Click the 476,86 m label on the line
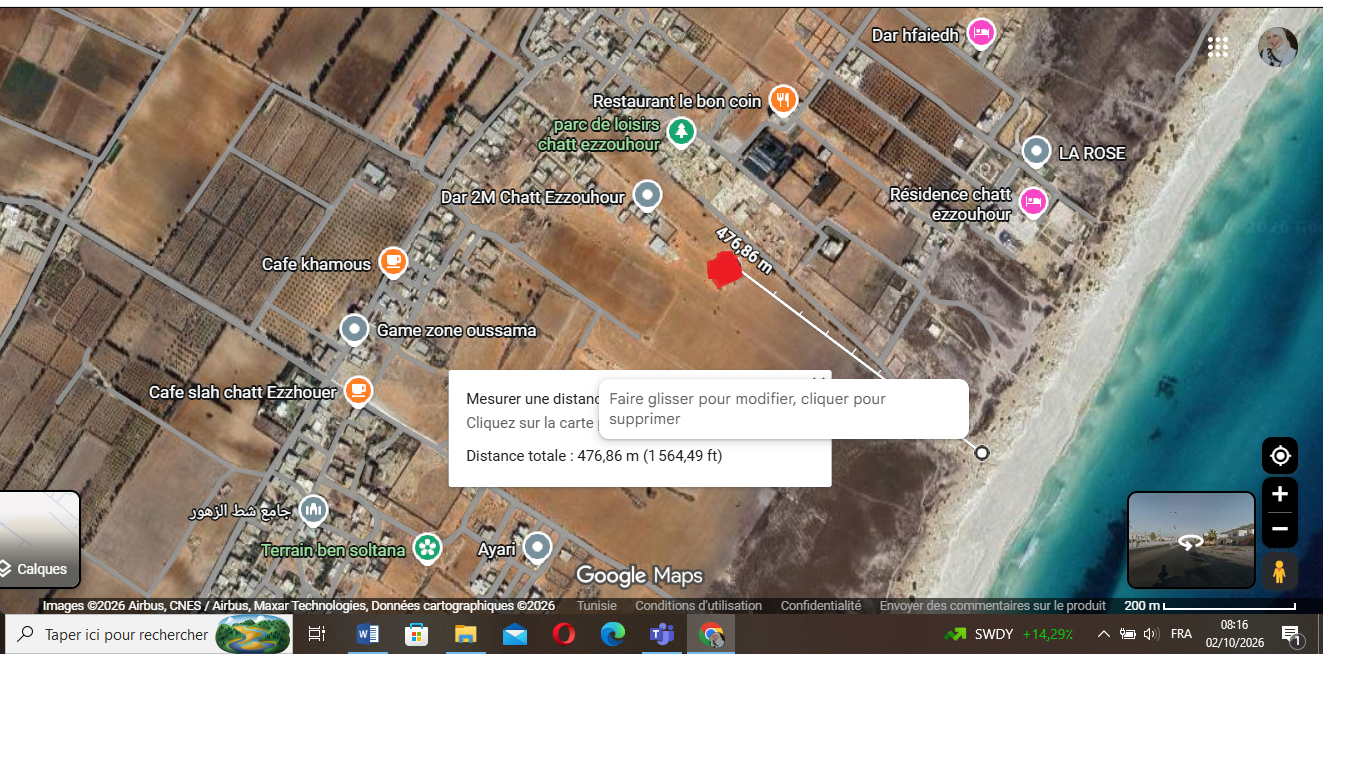This screenshot has width=1366, height=768. tap(744, 249)
